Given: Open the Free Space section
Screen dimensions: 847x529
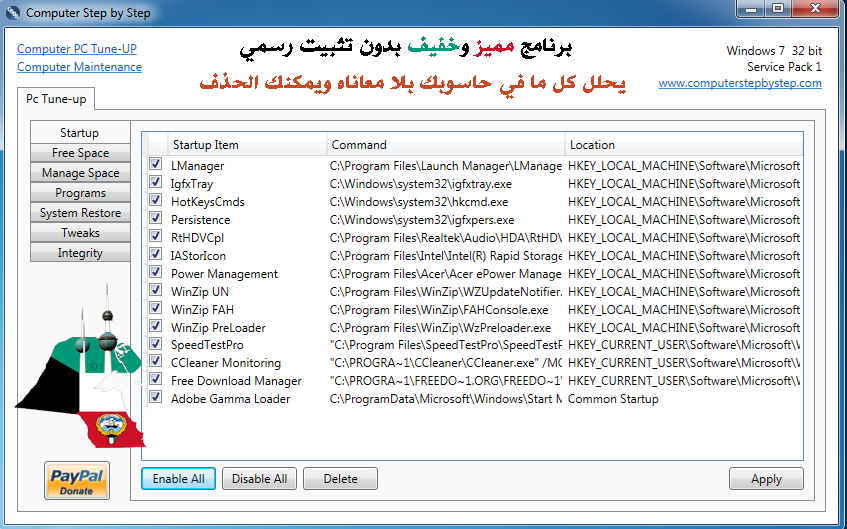Looking at the screenshot, I should (x=80, y=153).
